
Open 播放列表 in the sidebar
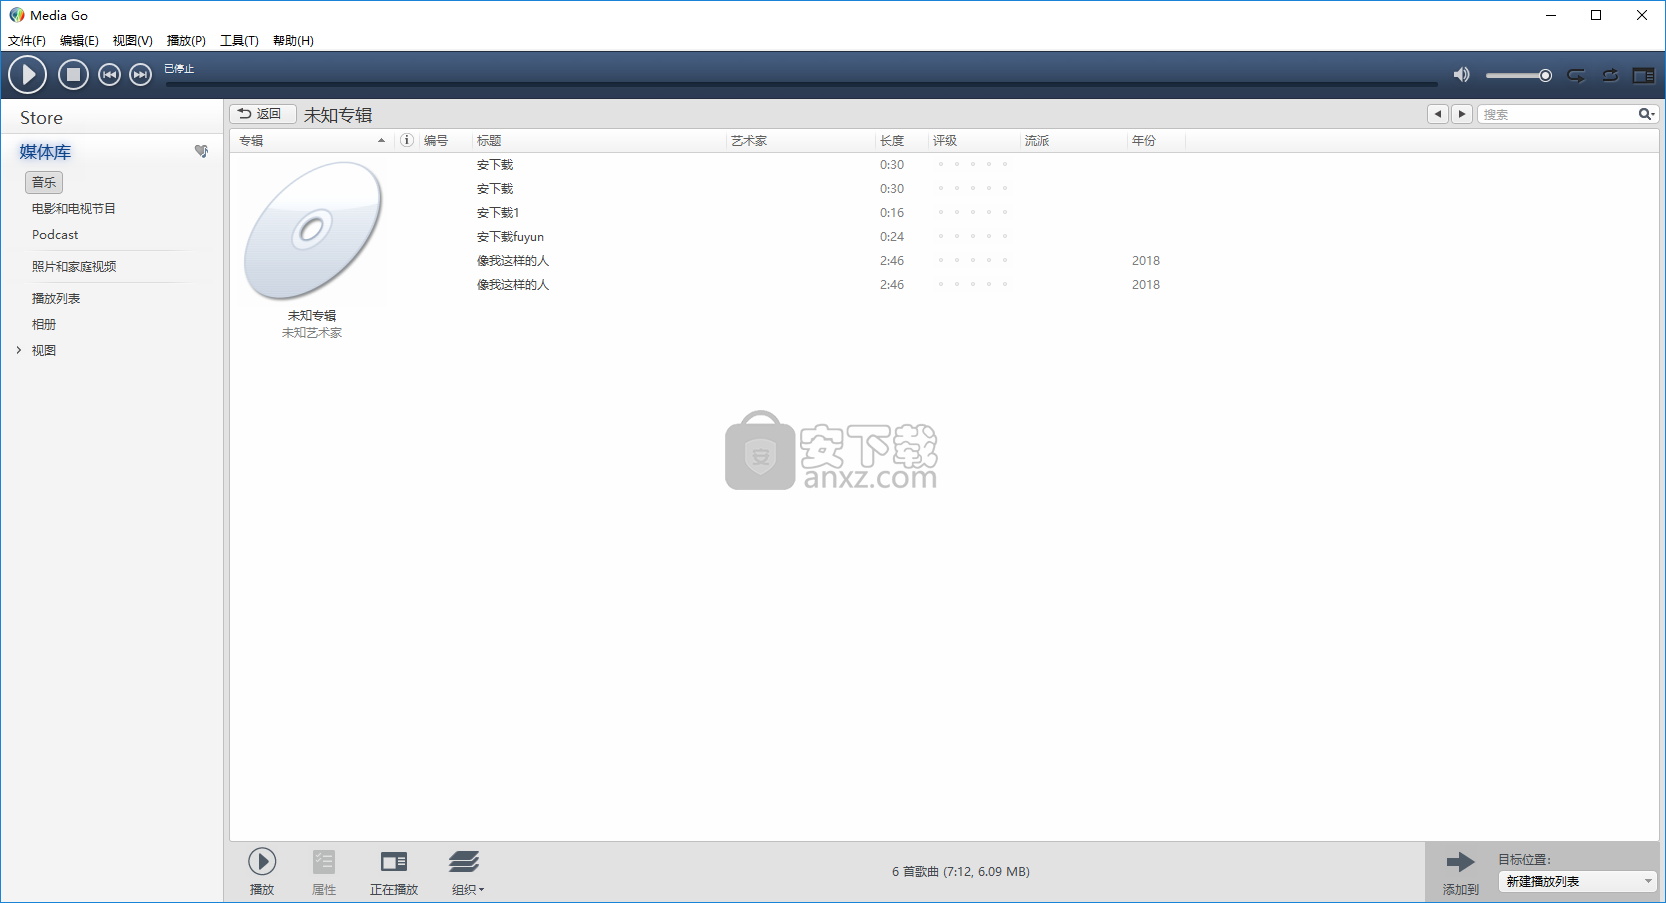[x=56, y=299]
